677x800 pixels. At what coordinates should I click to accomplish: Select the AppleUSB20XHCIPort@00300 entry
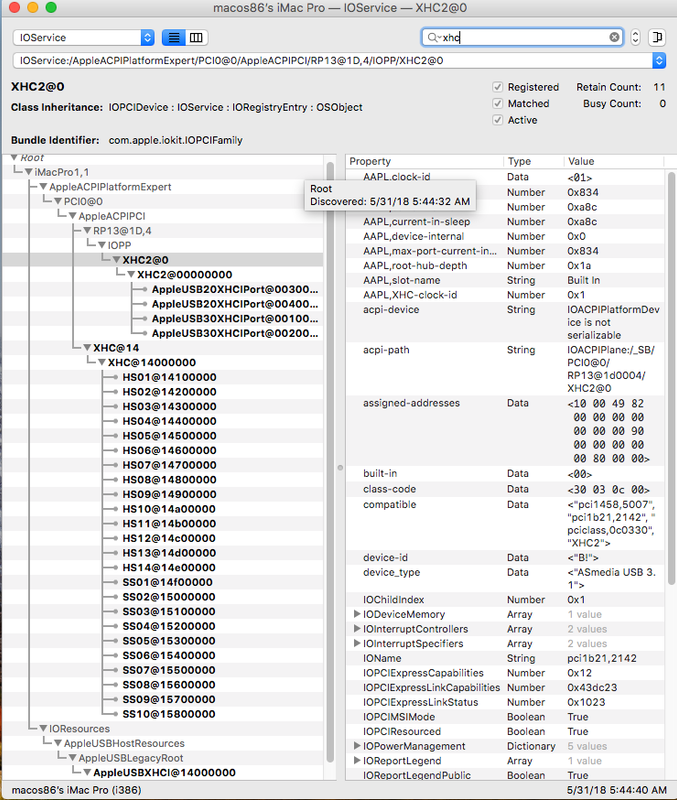[235, 289]
